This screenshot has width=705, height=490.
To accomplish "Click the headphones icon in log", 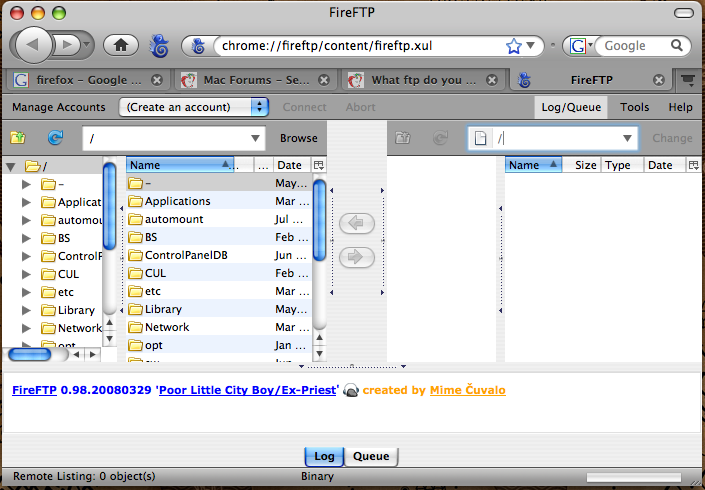I will 351,390.
